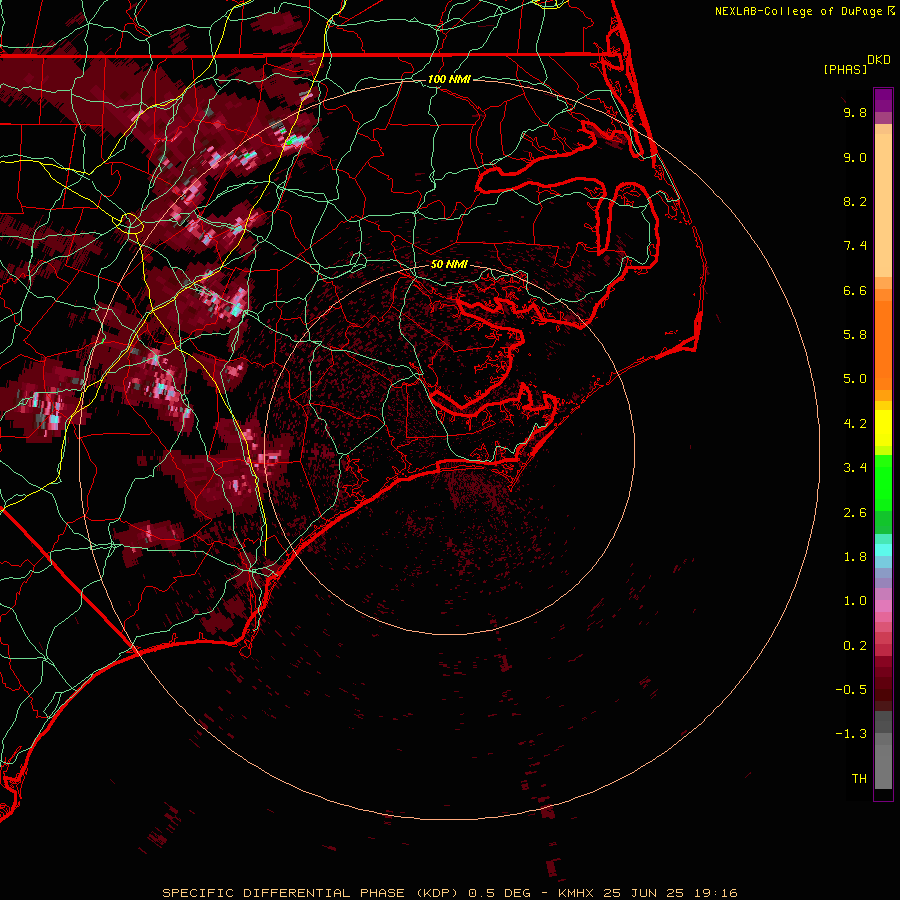
Task: Click the 5.0 value on the scale
Action: tap(855, 379)
